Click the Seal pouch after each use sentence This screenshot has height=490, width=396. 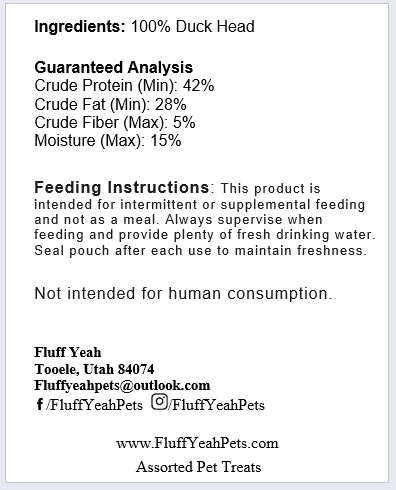coord(201,250)
